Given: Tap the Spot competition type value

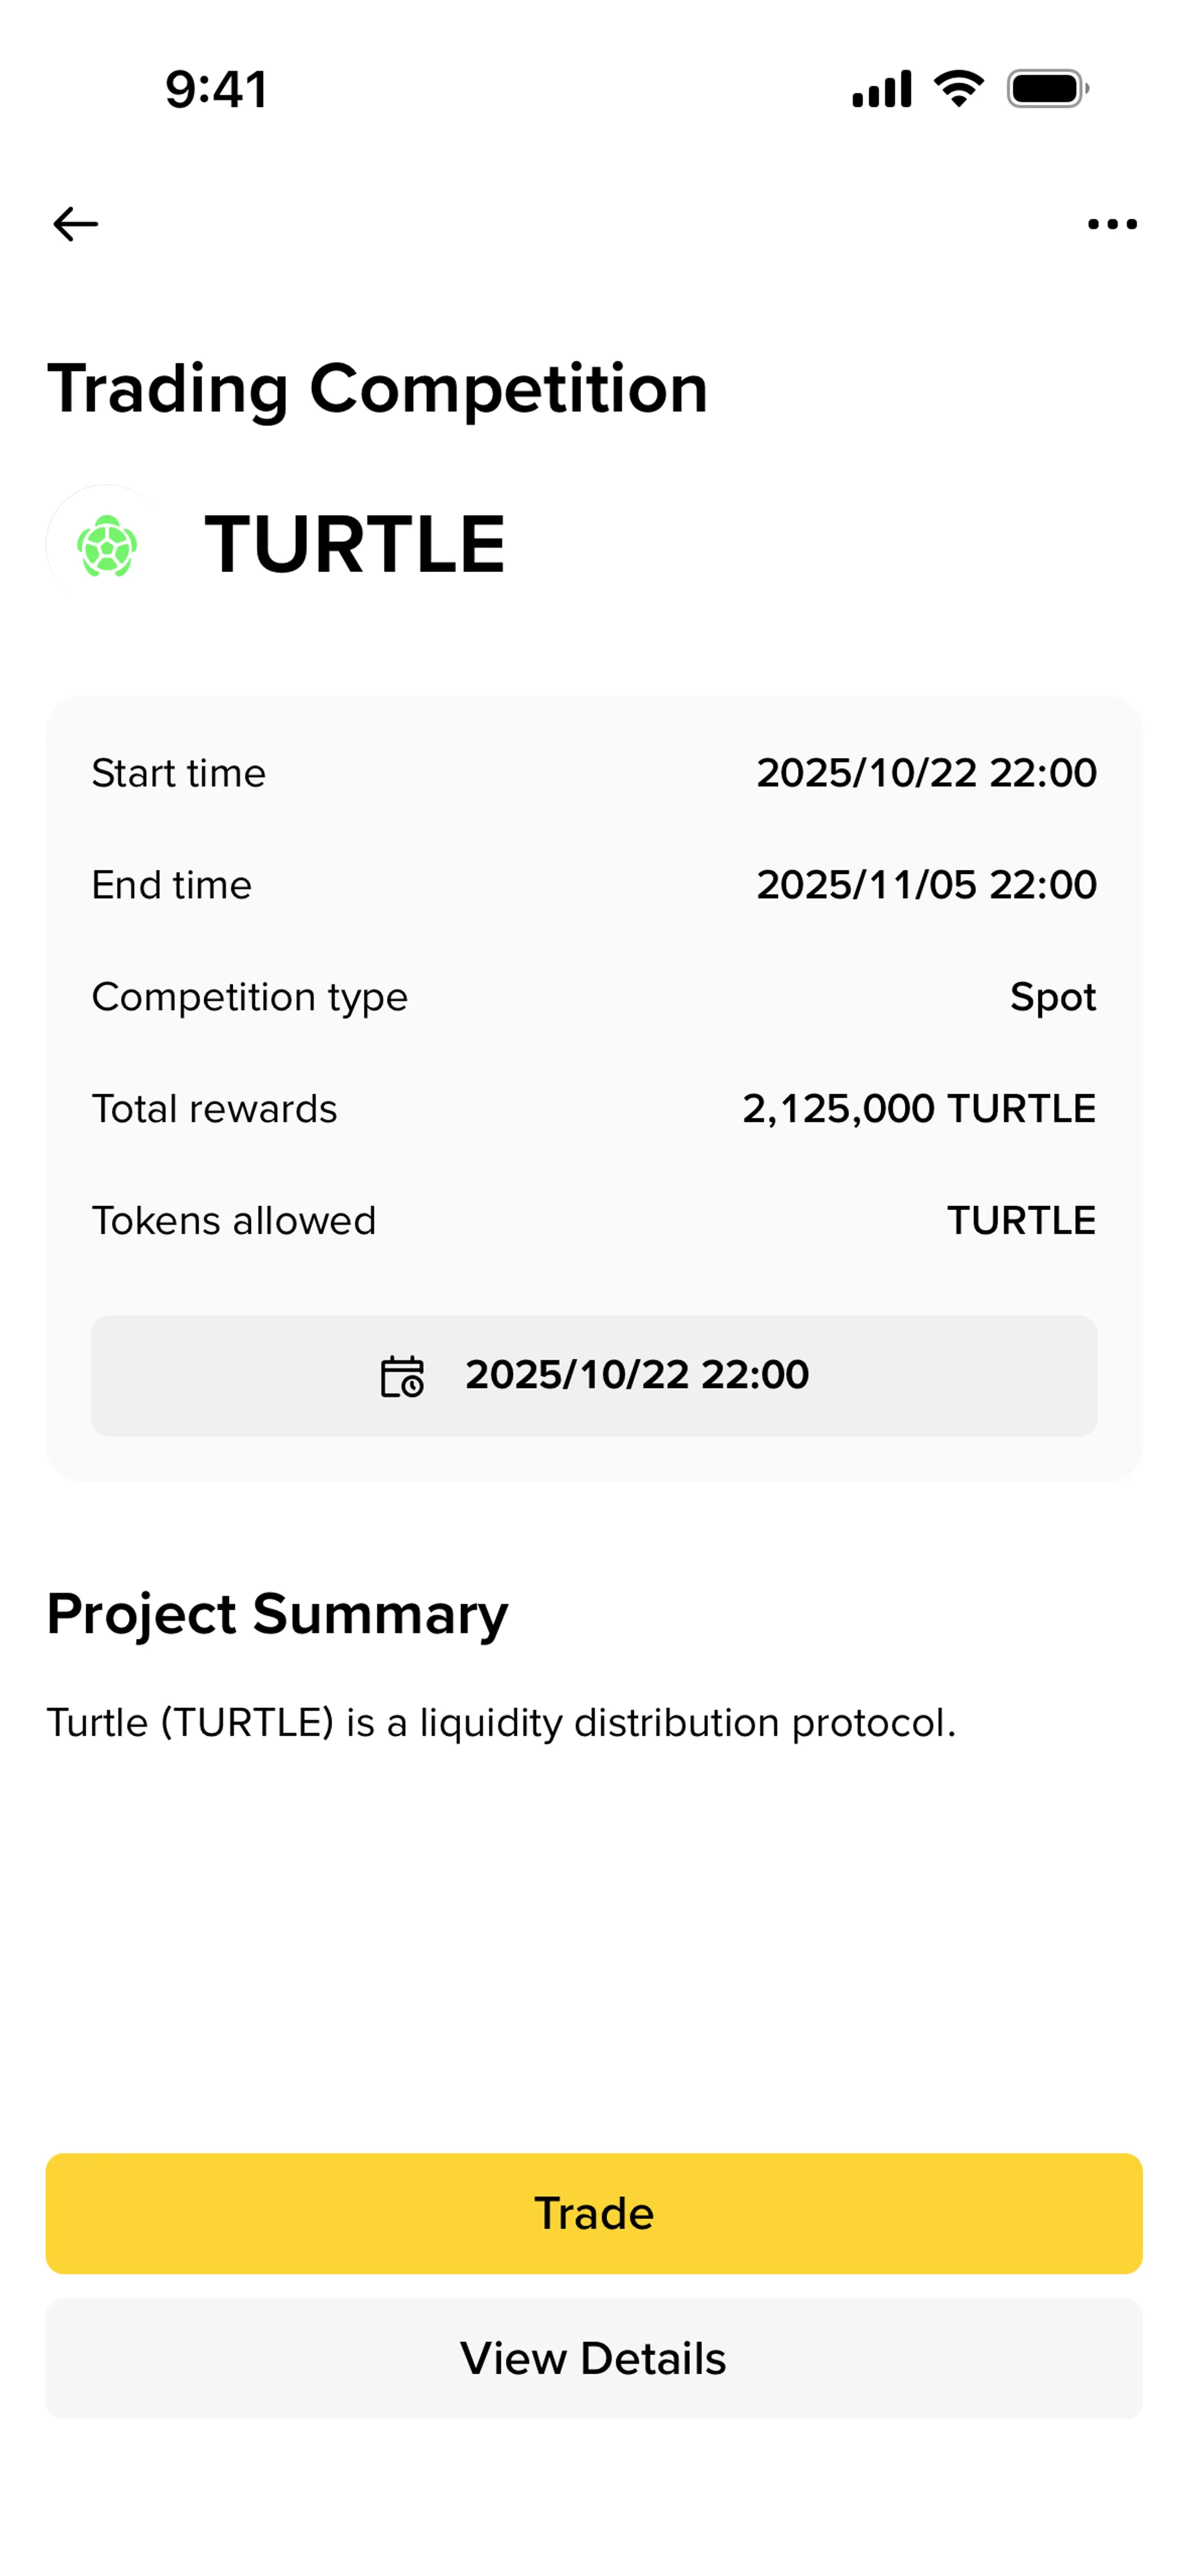Looking at the screenshot, I should (1052, 997).
